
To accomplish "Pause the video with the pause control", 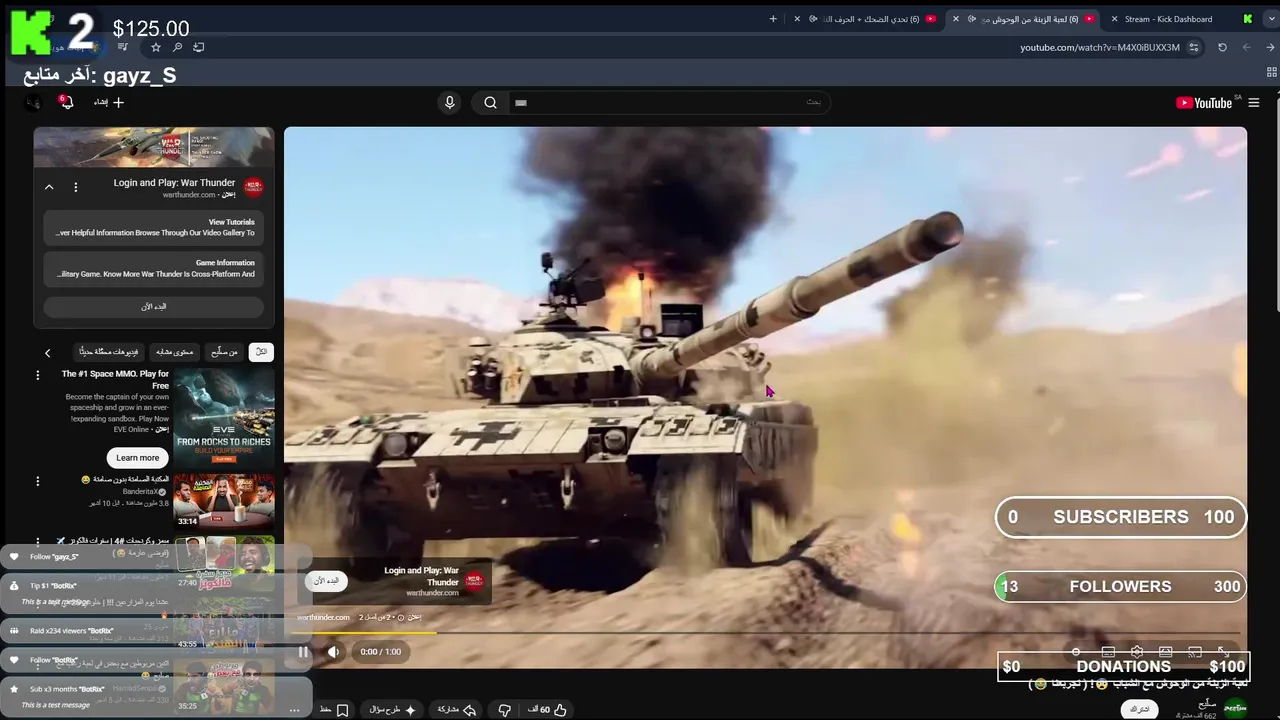I will point(303,652).
